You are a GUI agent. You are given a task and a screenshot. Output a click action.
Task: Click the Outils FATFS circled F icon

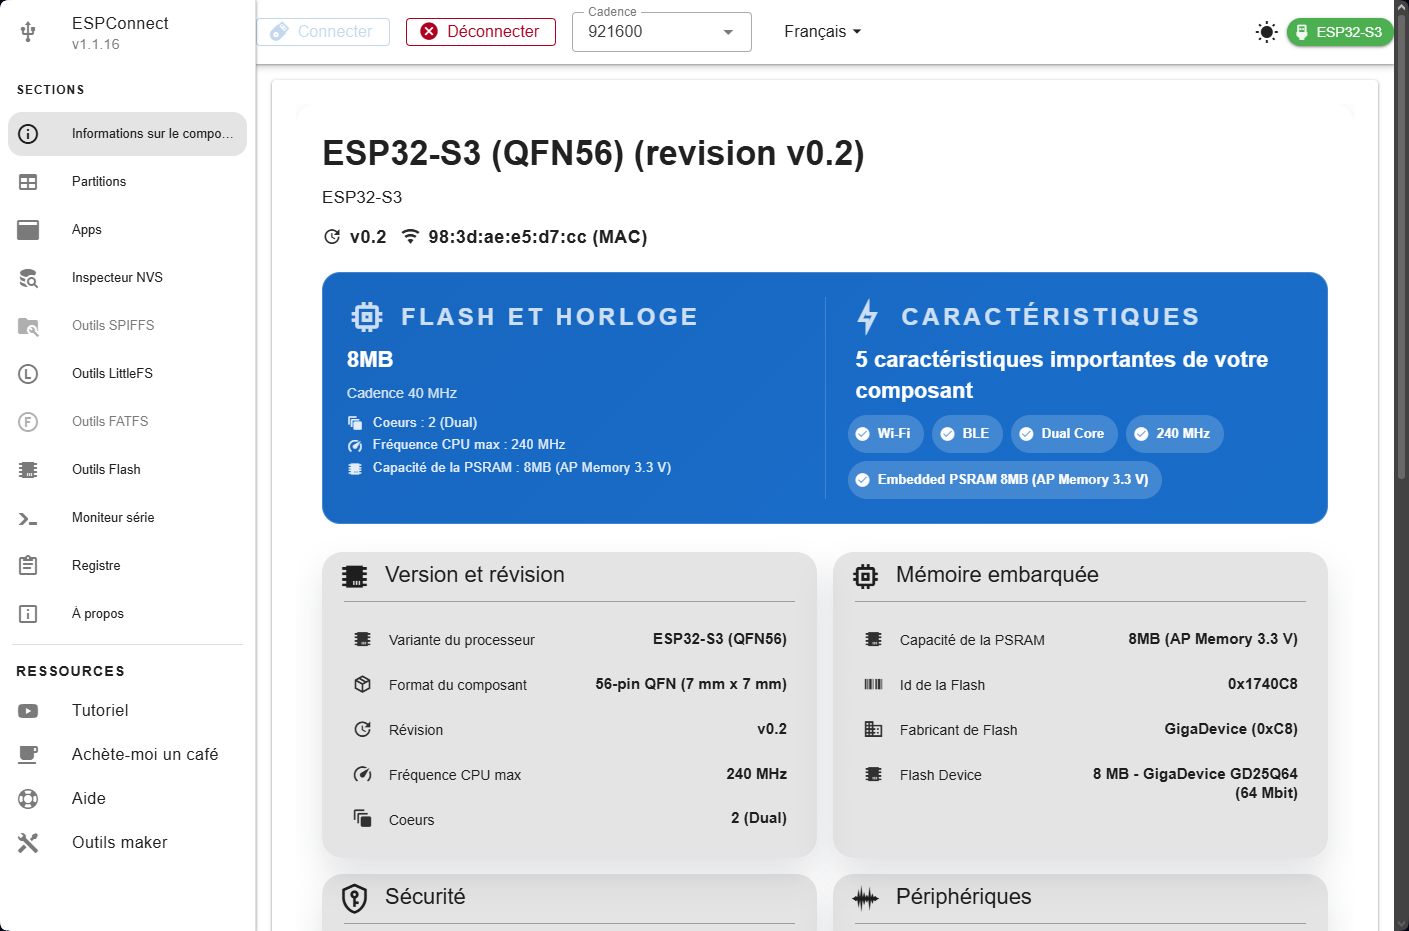(28, 422)
